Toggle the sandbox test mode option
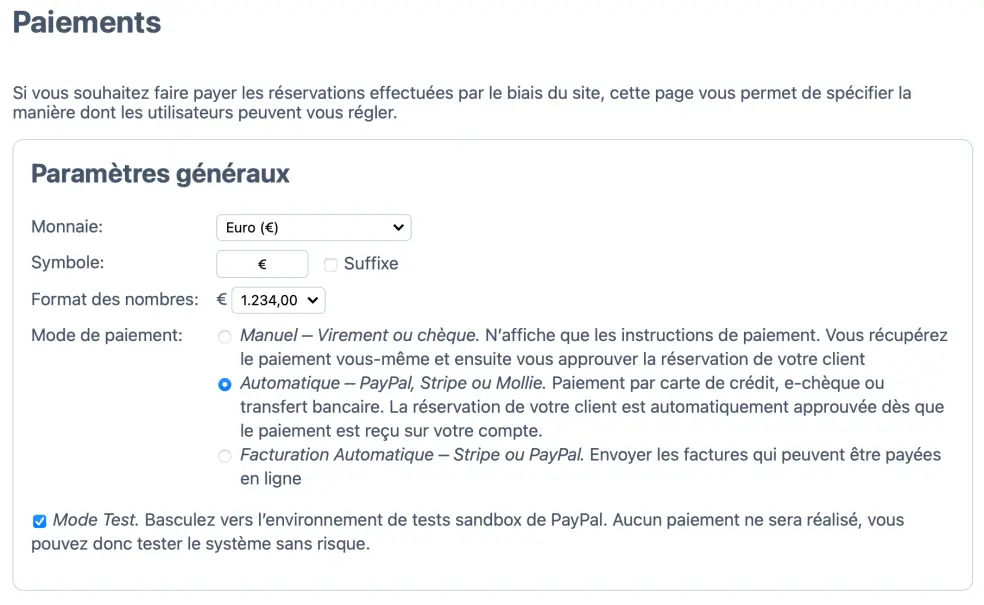The height and width of the screenshot is (605, 984). [38, 519]
